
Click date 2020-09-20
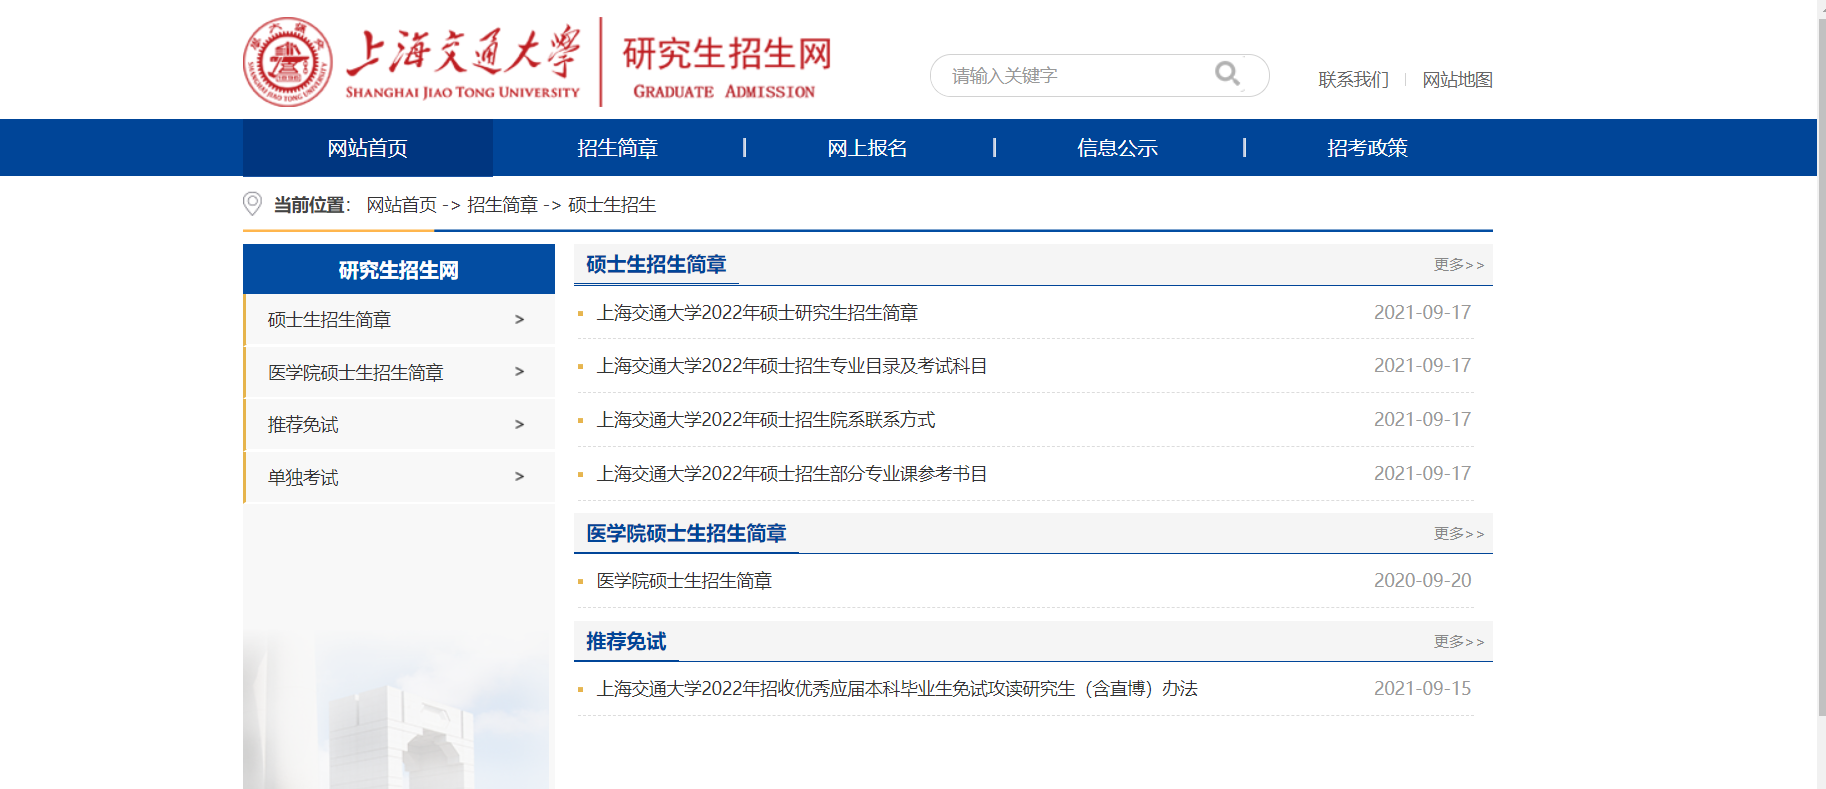pyautogui.click(x=1422, y=581)
